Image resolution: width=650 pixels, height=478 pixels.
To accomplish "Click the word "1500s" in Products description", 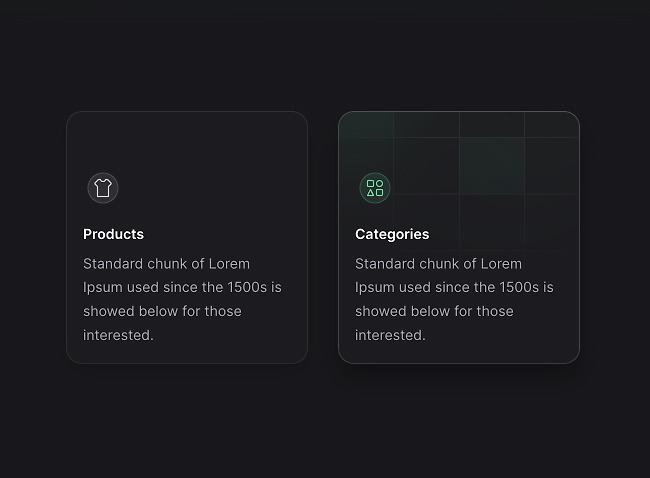I will point(247,287).
